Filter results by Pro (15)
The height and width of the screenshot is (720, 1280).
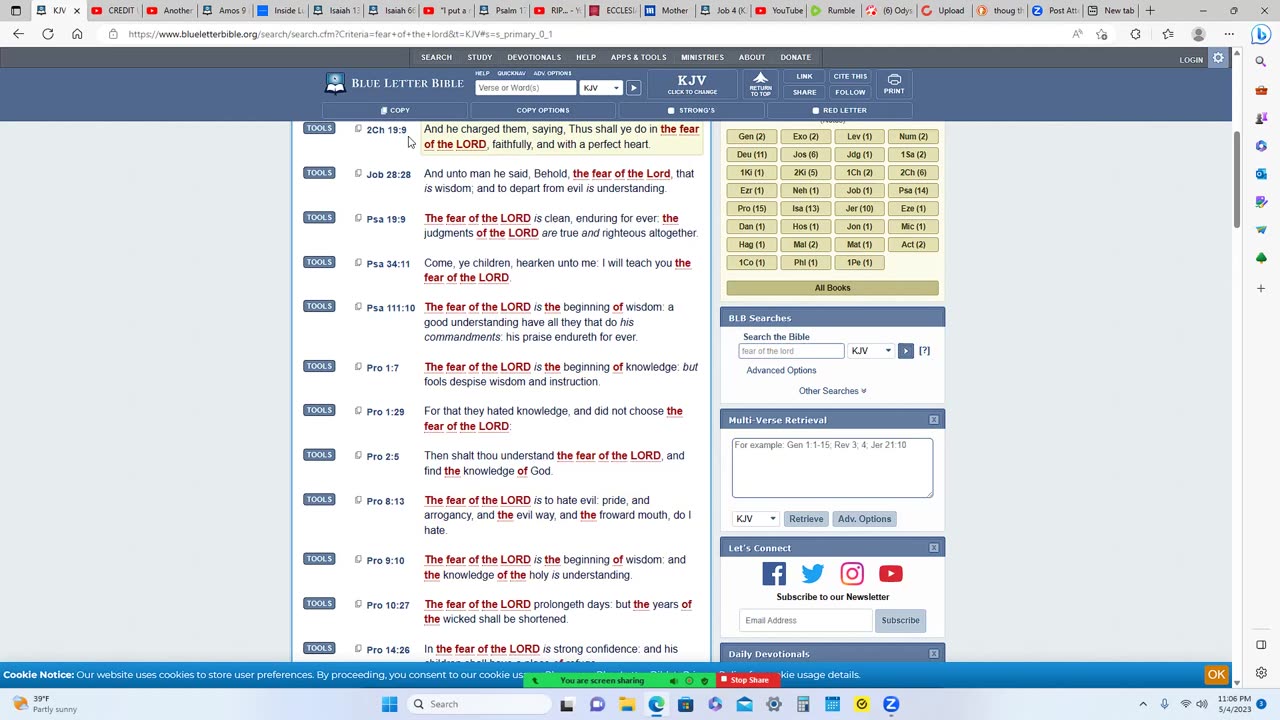coord(752,209)
